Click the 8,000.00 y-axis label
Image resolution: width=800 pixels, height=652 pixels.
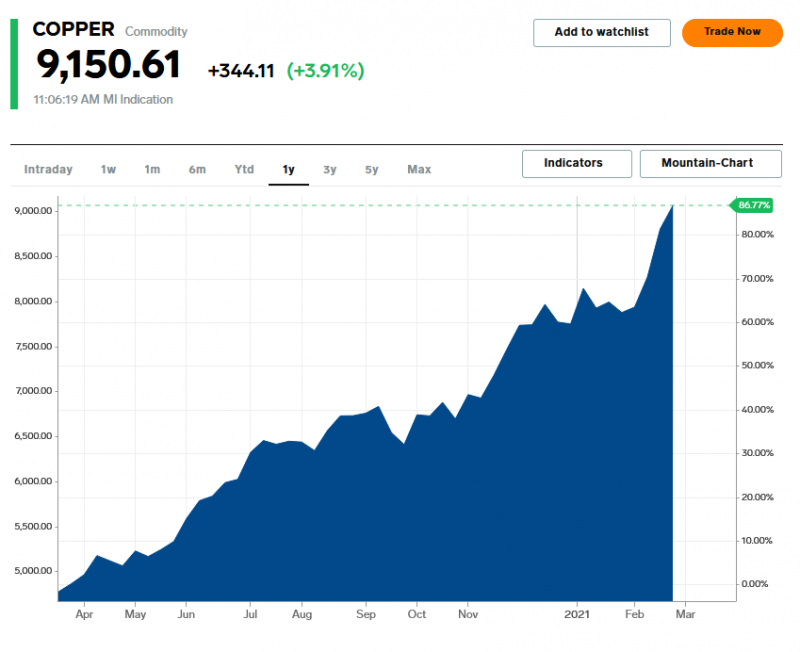click(33, 301)
